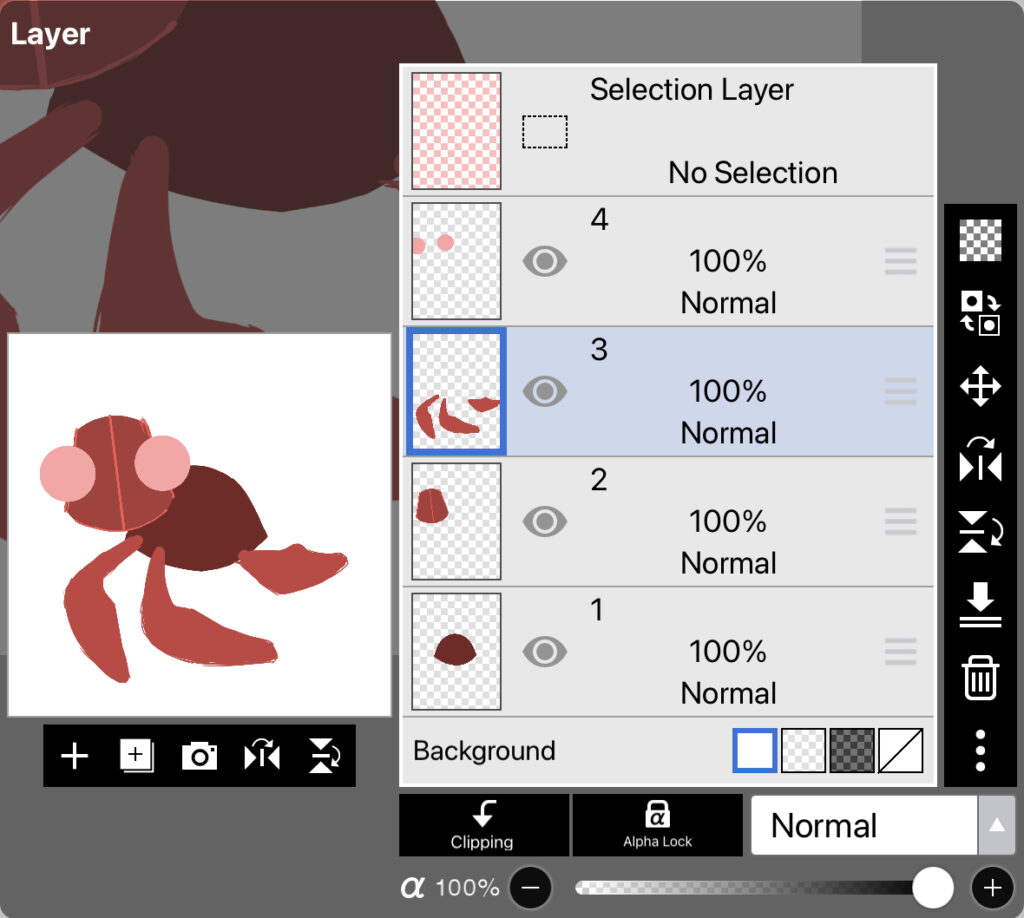1024x918 pixels.
Task: Hide layer 4 using eye icon
Action: tap(545, 262)
